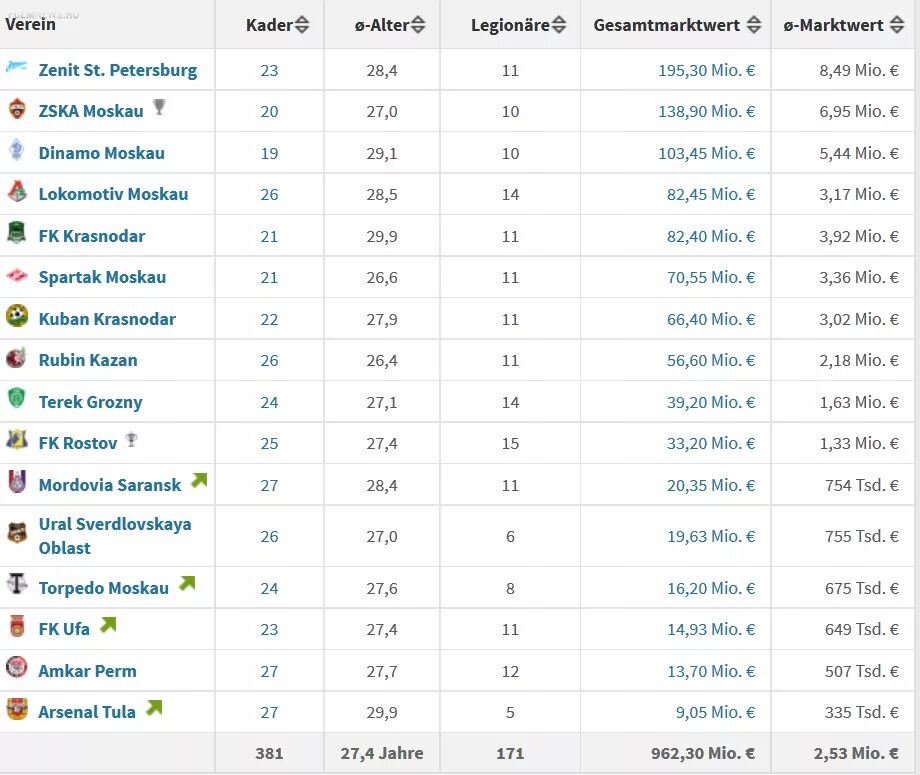The image size is (920, 775).
Task: Select the Verein column header
Action: pos(30,24)
